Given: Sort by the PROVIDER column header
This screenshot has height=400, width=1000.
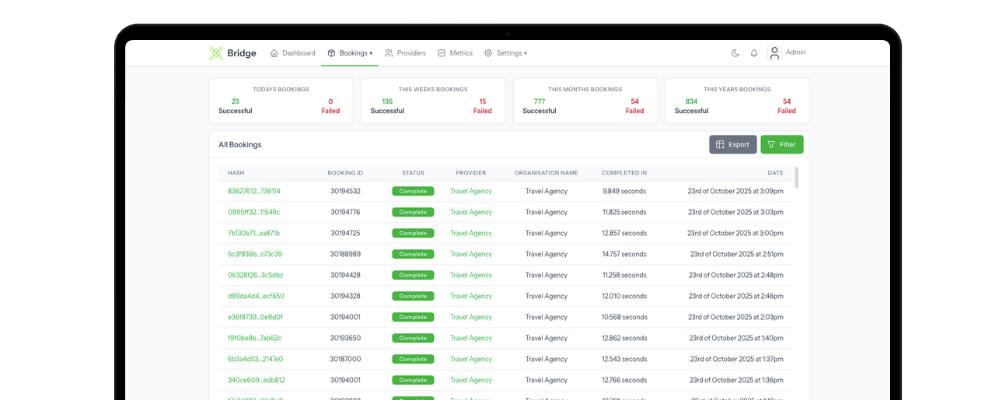Looking at the screenshot, I should click(471, 173).
